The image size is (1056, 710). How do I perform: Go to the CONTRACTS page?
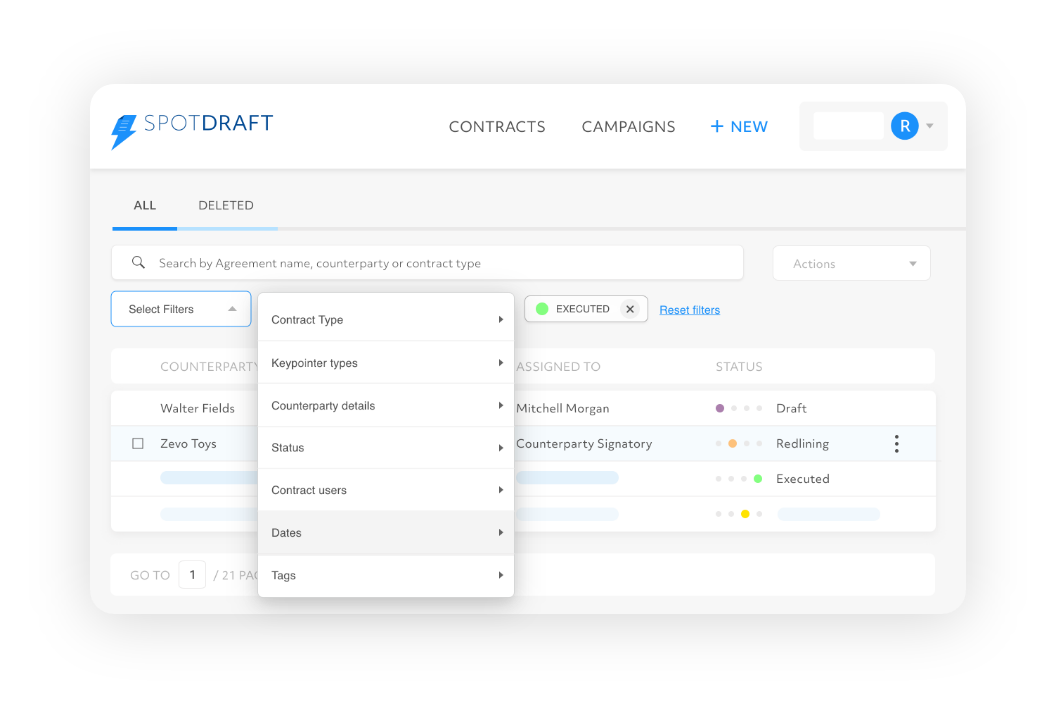pos(497,127)
